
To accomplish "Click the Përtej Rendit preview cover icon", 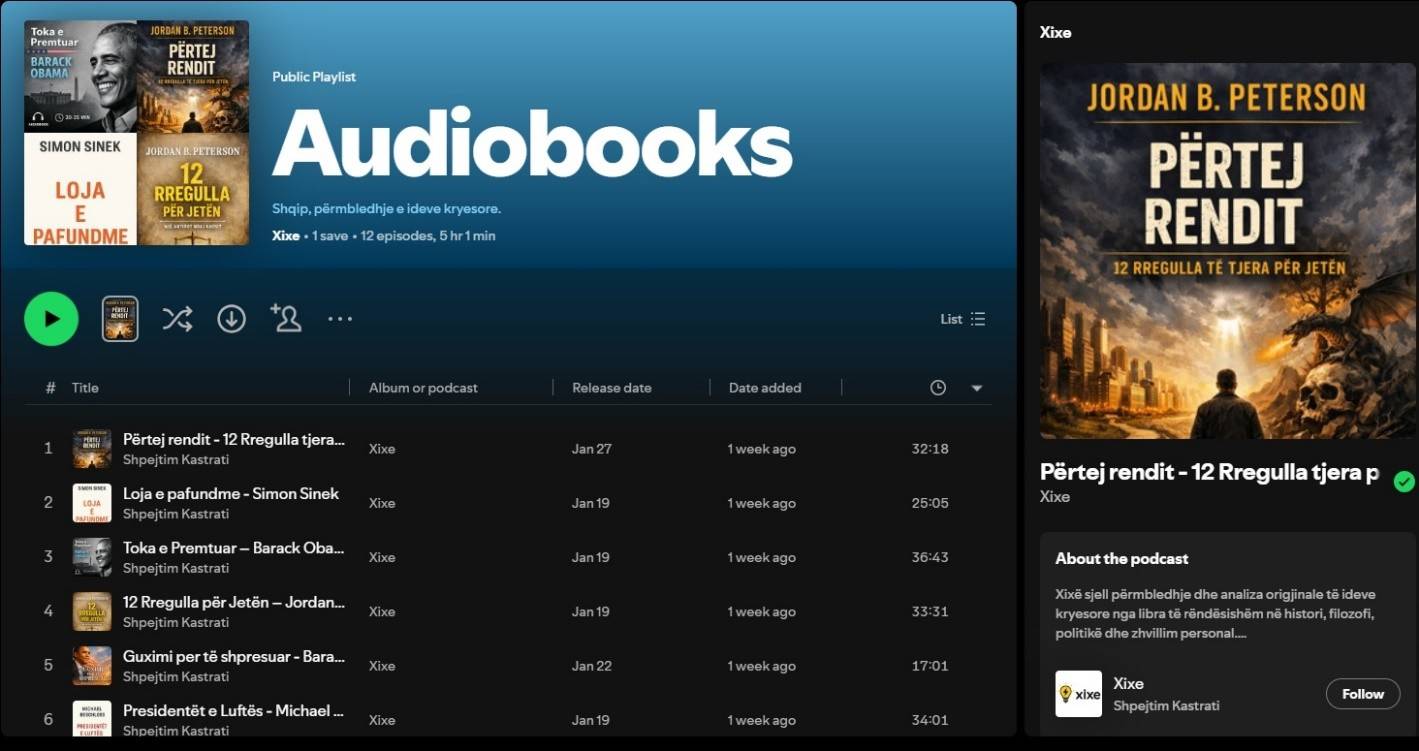I will pos(120,319).
